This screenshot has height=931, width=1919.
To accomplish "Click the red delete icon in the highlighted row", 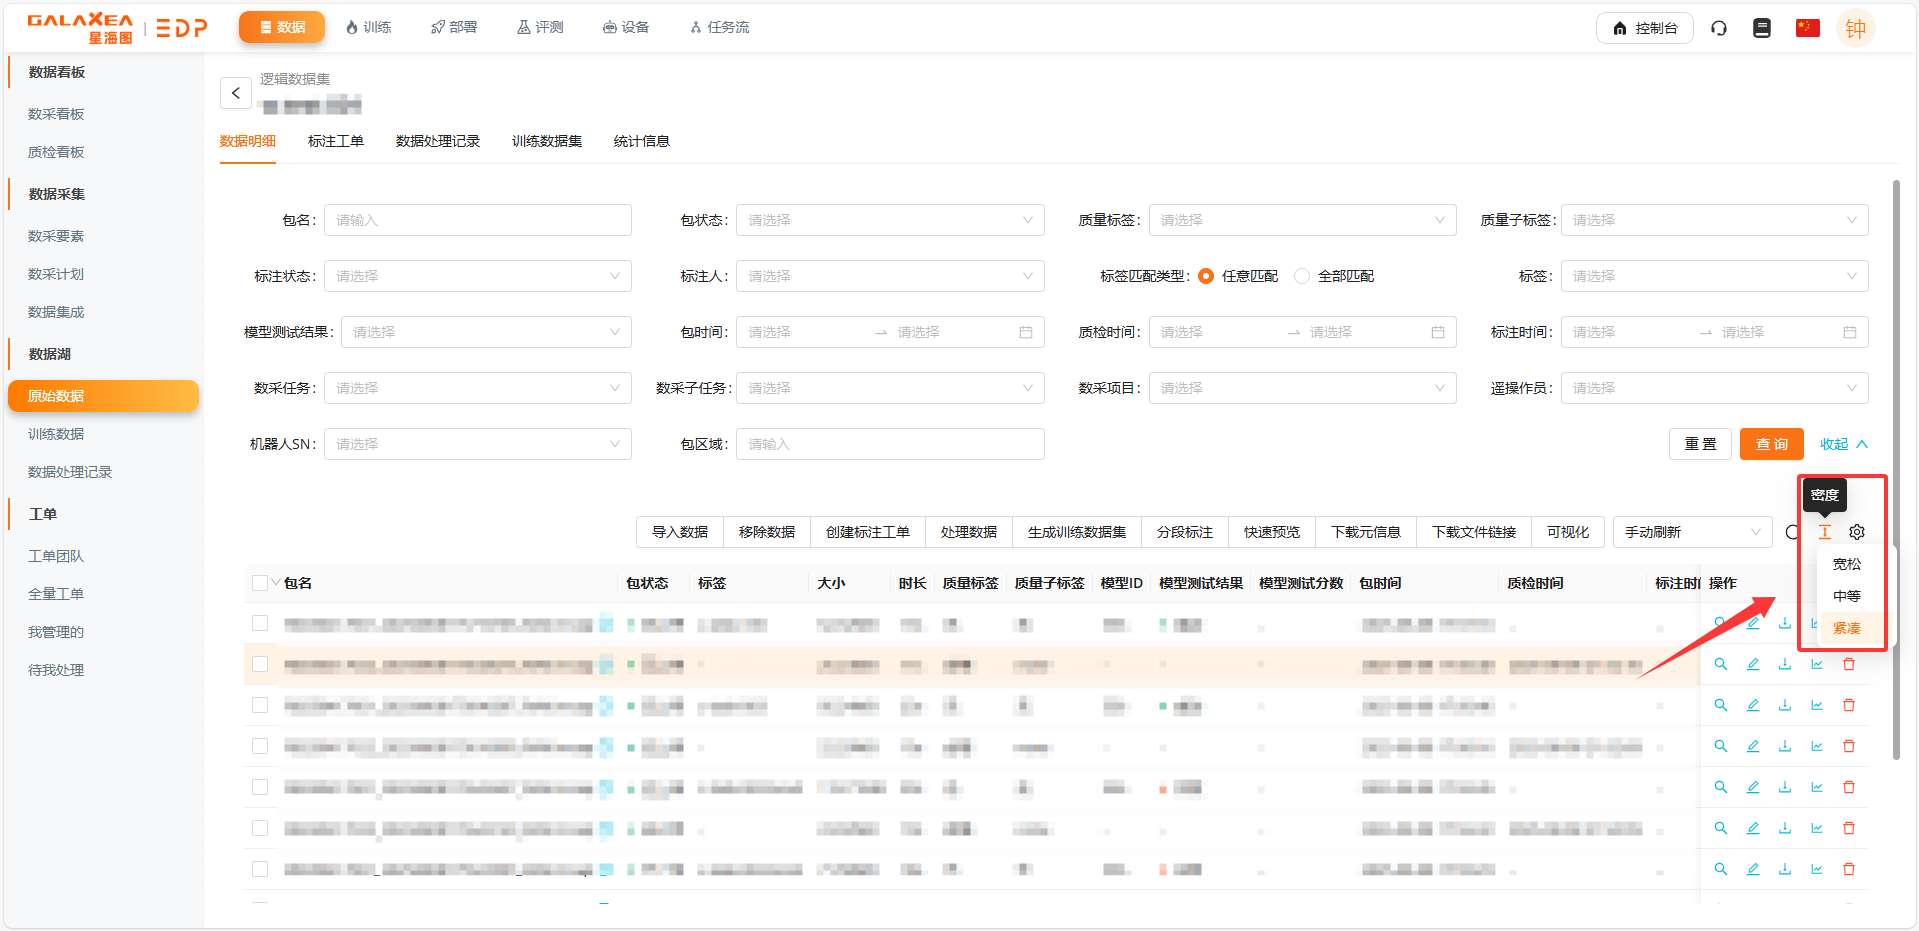I will (1849, 664).
